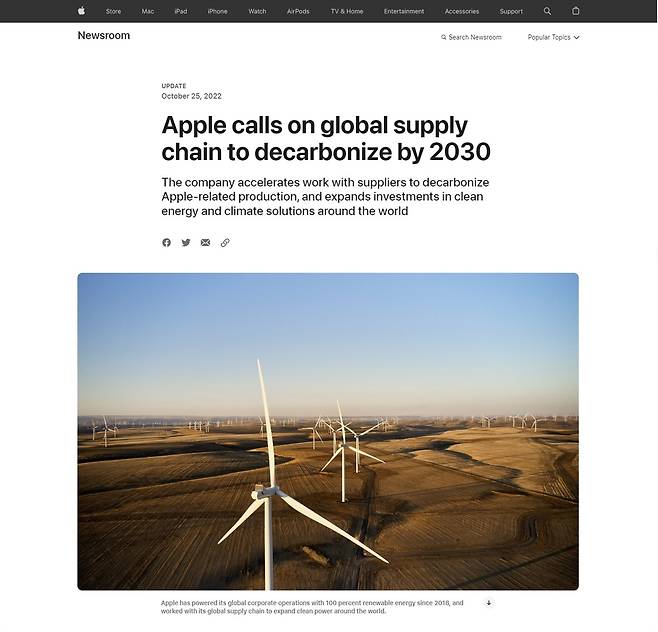This screenshot has height=632, width=658.
Task: Click the Apple logo icon
Action: pos(81,11)
